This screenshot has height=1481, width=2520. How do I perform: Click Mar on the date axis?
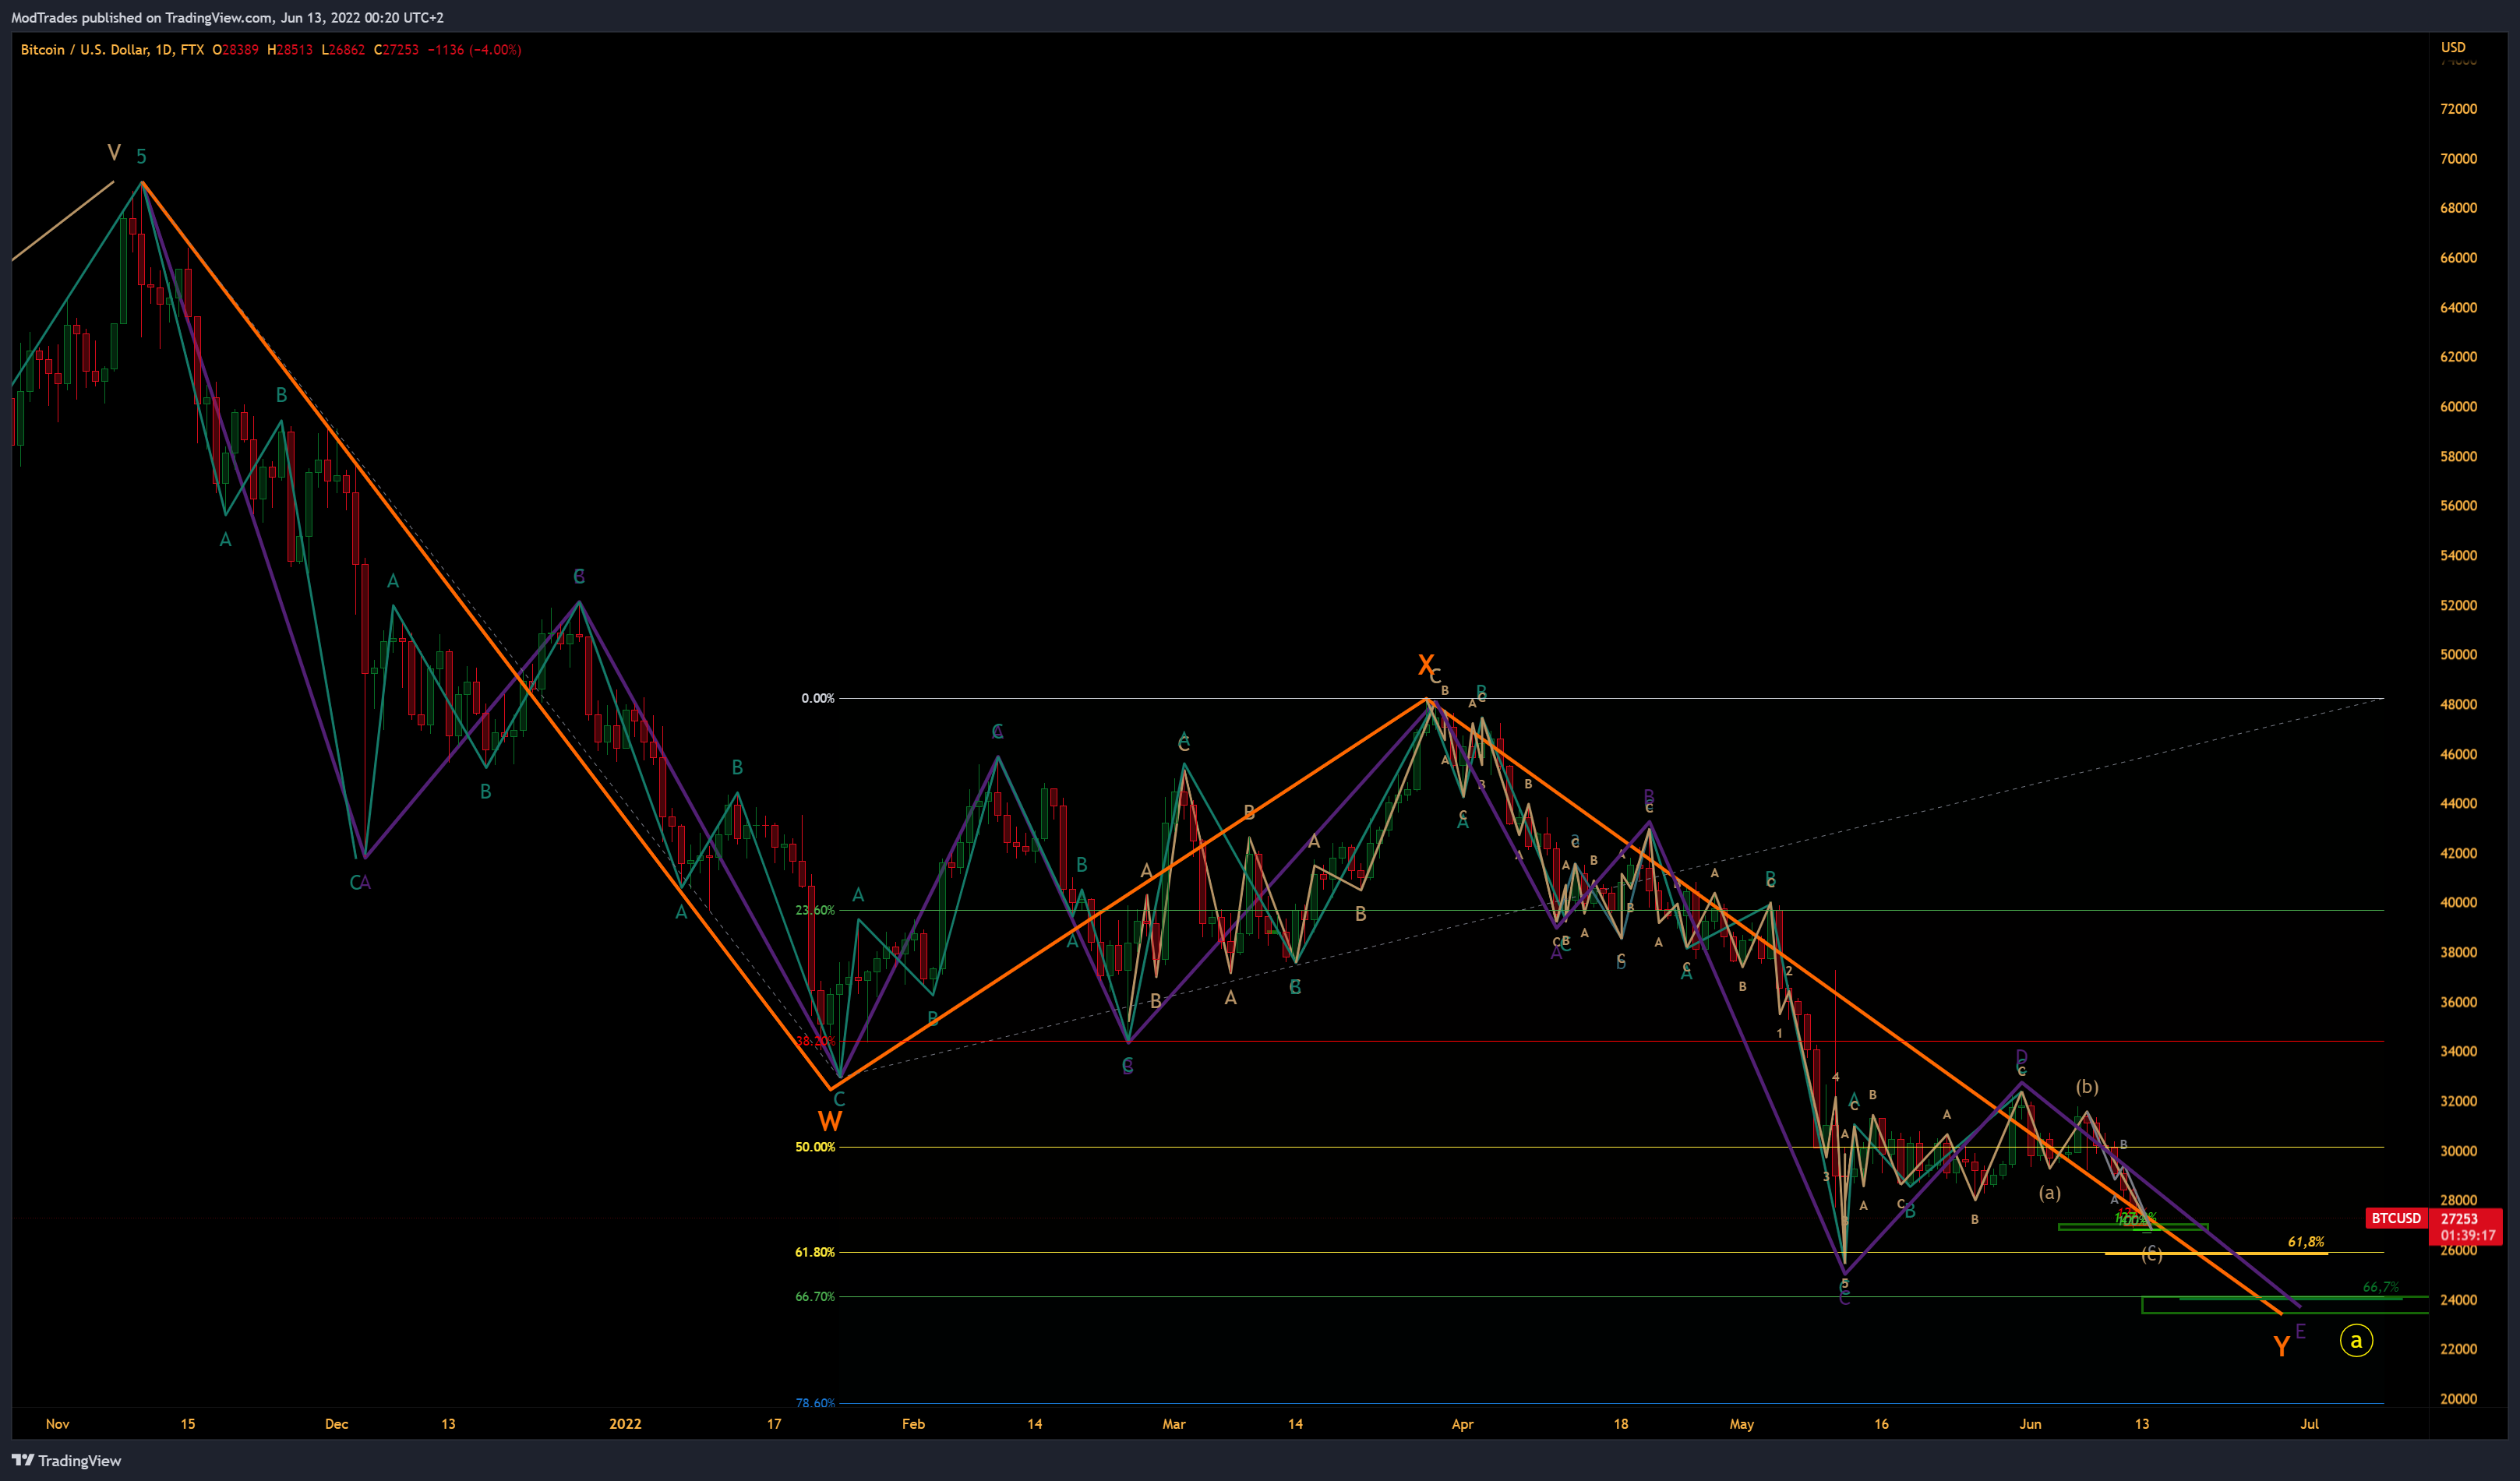(1174, 1424)
